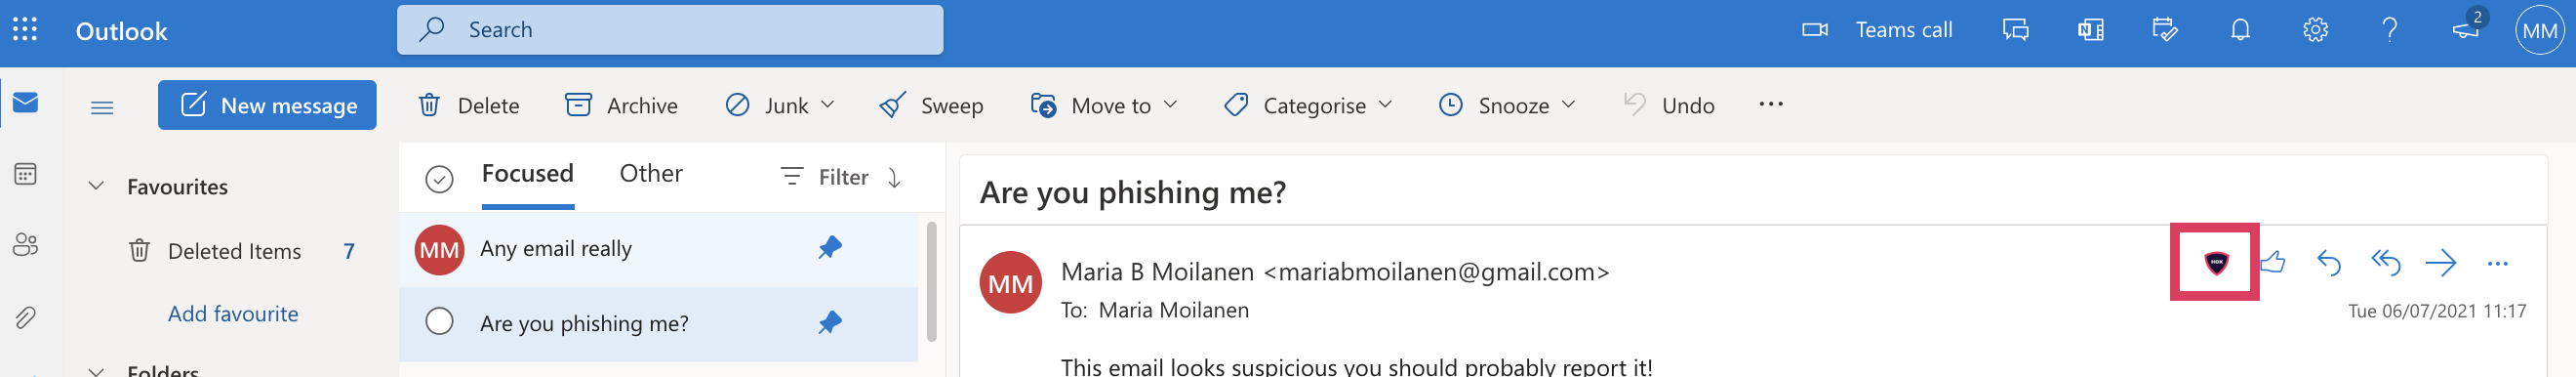Click the Hoxhunt shield report icon
Image resolution: width=2576 pixels, height=377 pixels.
[2216, 263]
